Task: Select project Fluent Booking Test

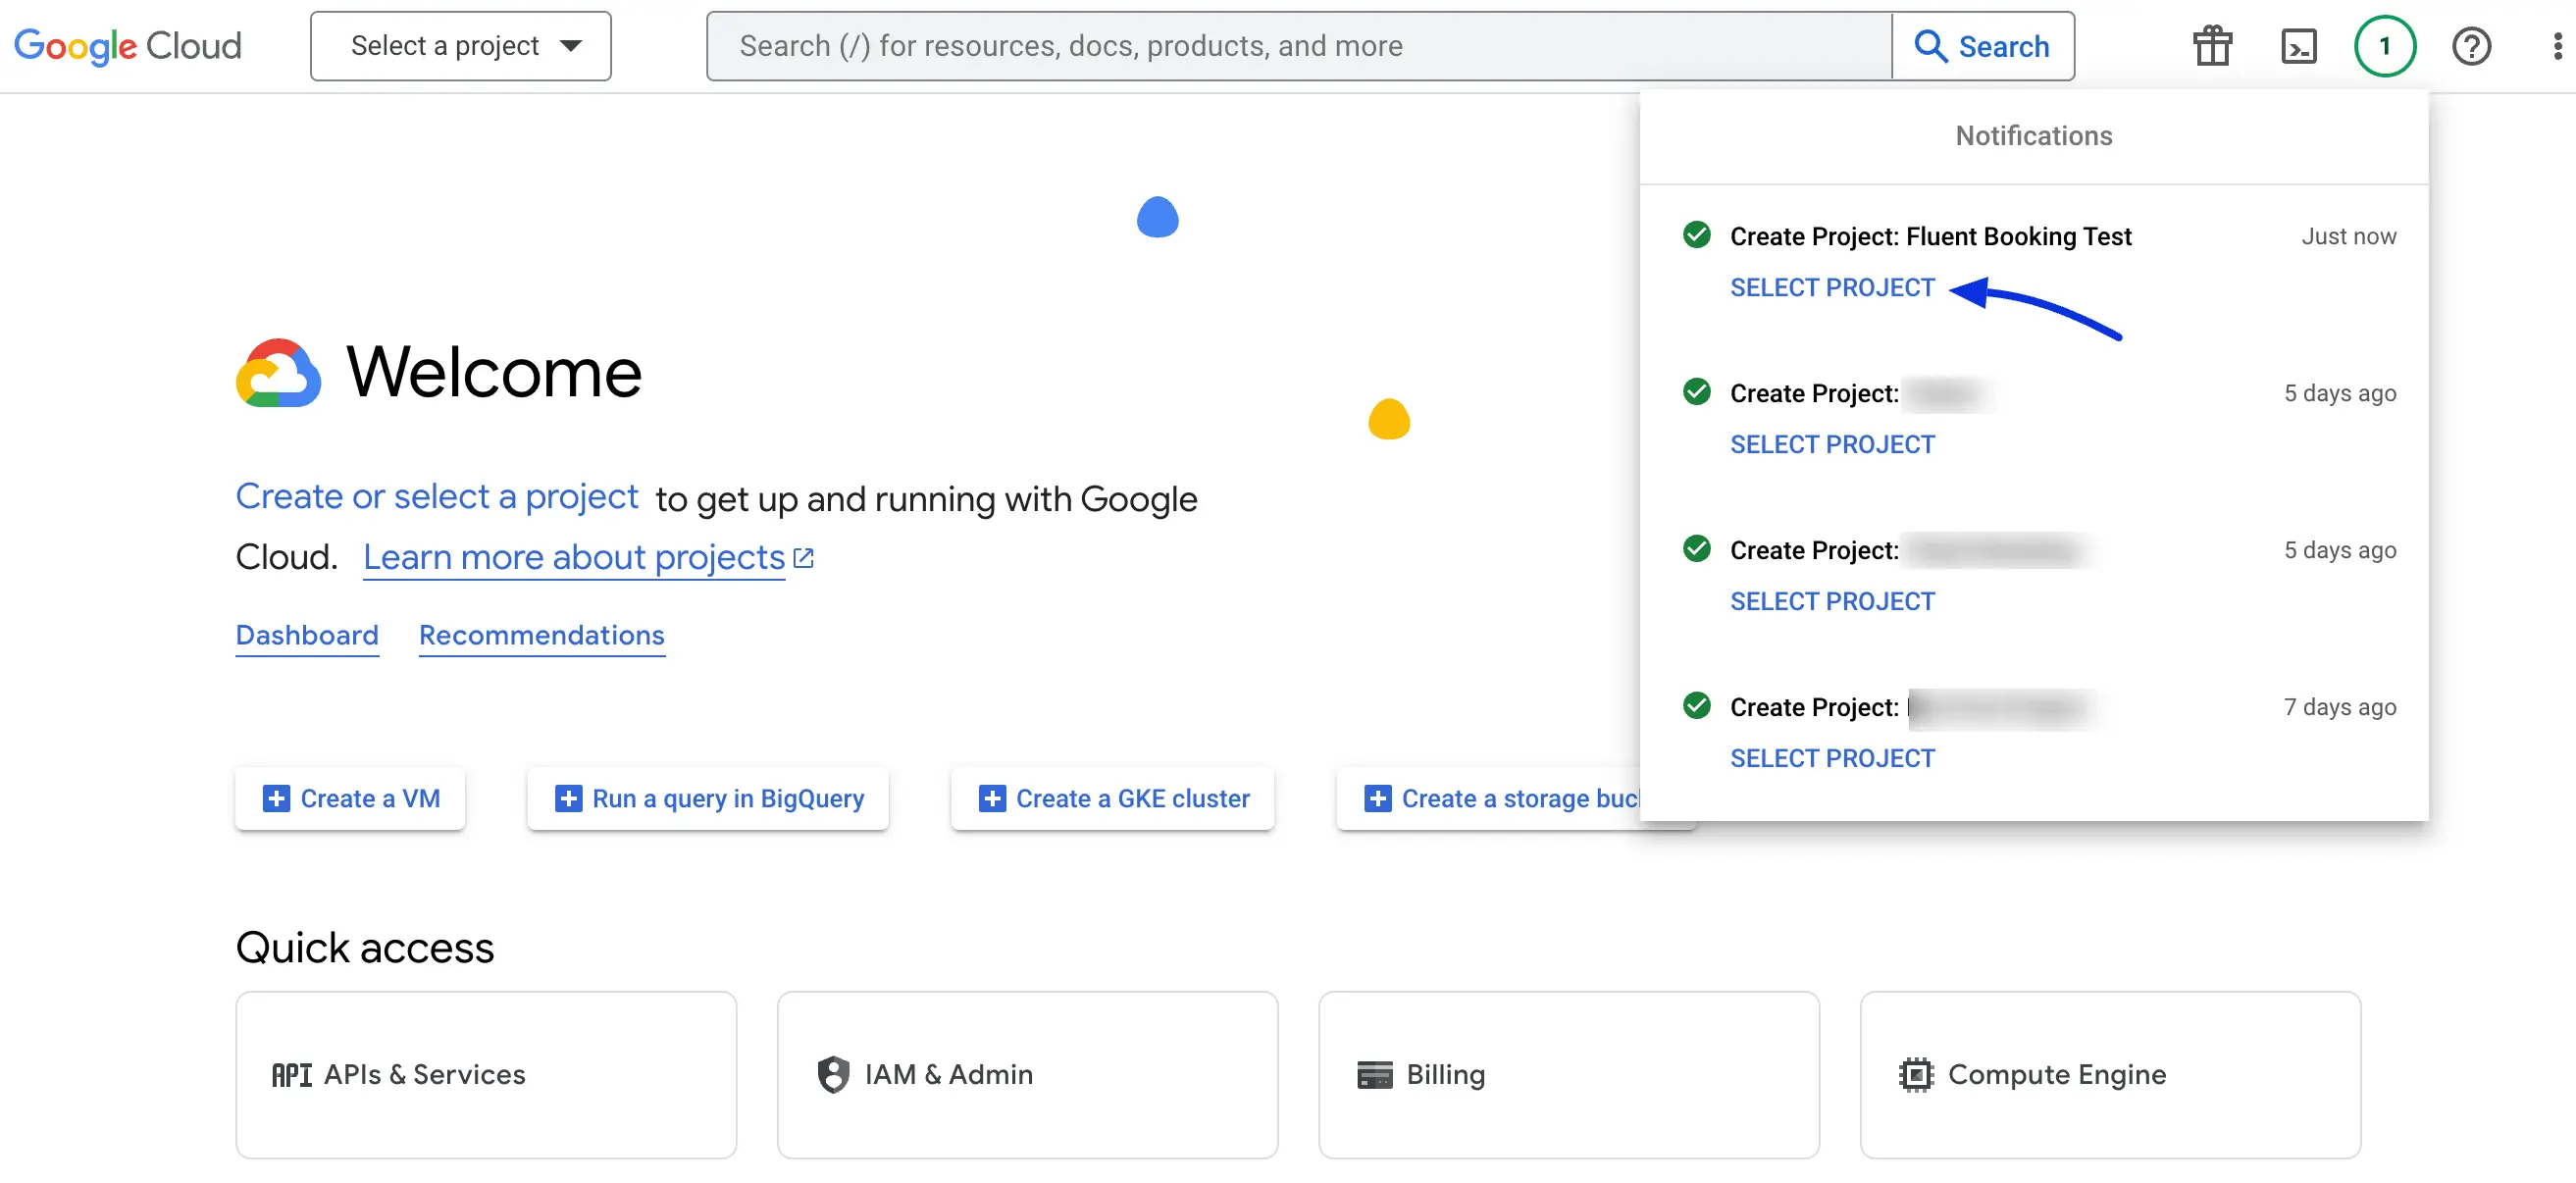Action: (x=1832, y=288)
